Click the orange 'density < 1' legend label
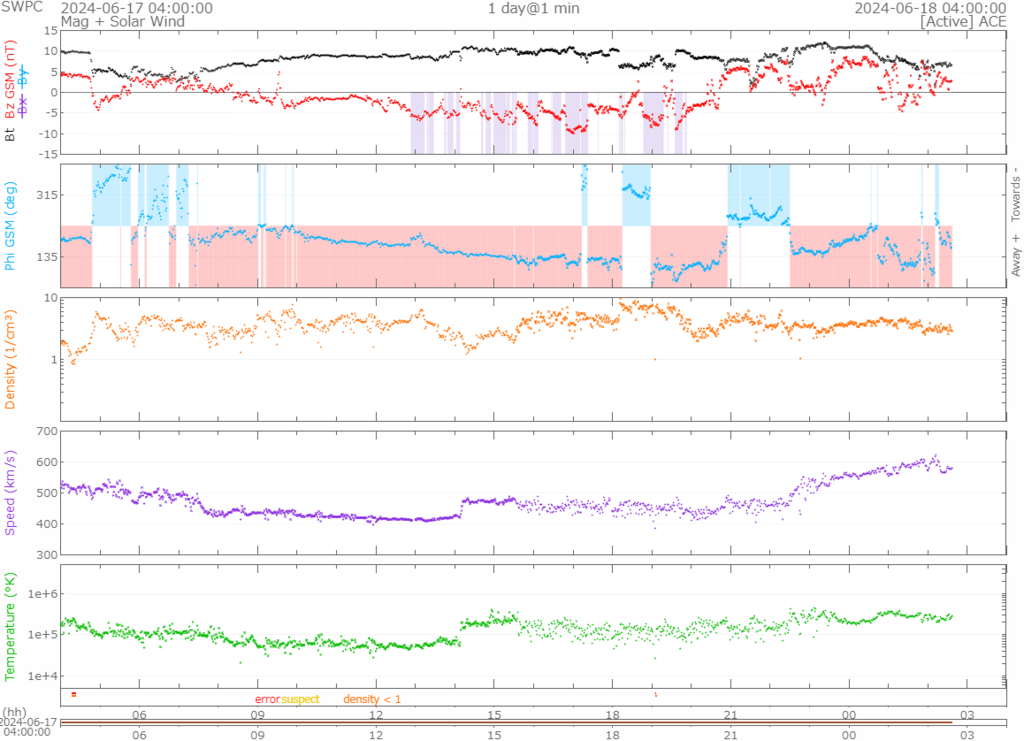Viewport: 1024px width, 741px height. [x=372, y=699]
